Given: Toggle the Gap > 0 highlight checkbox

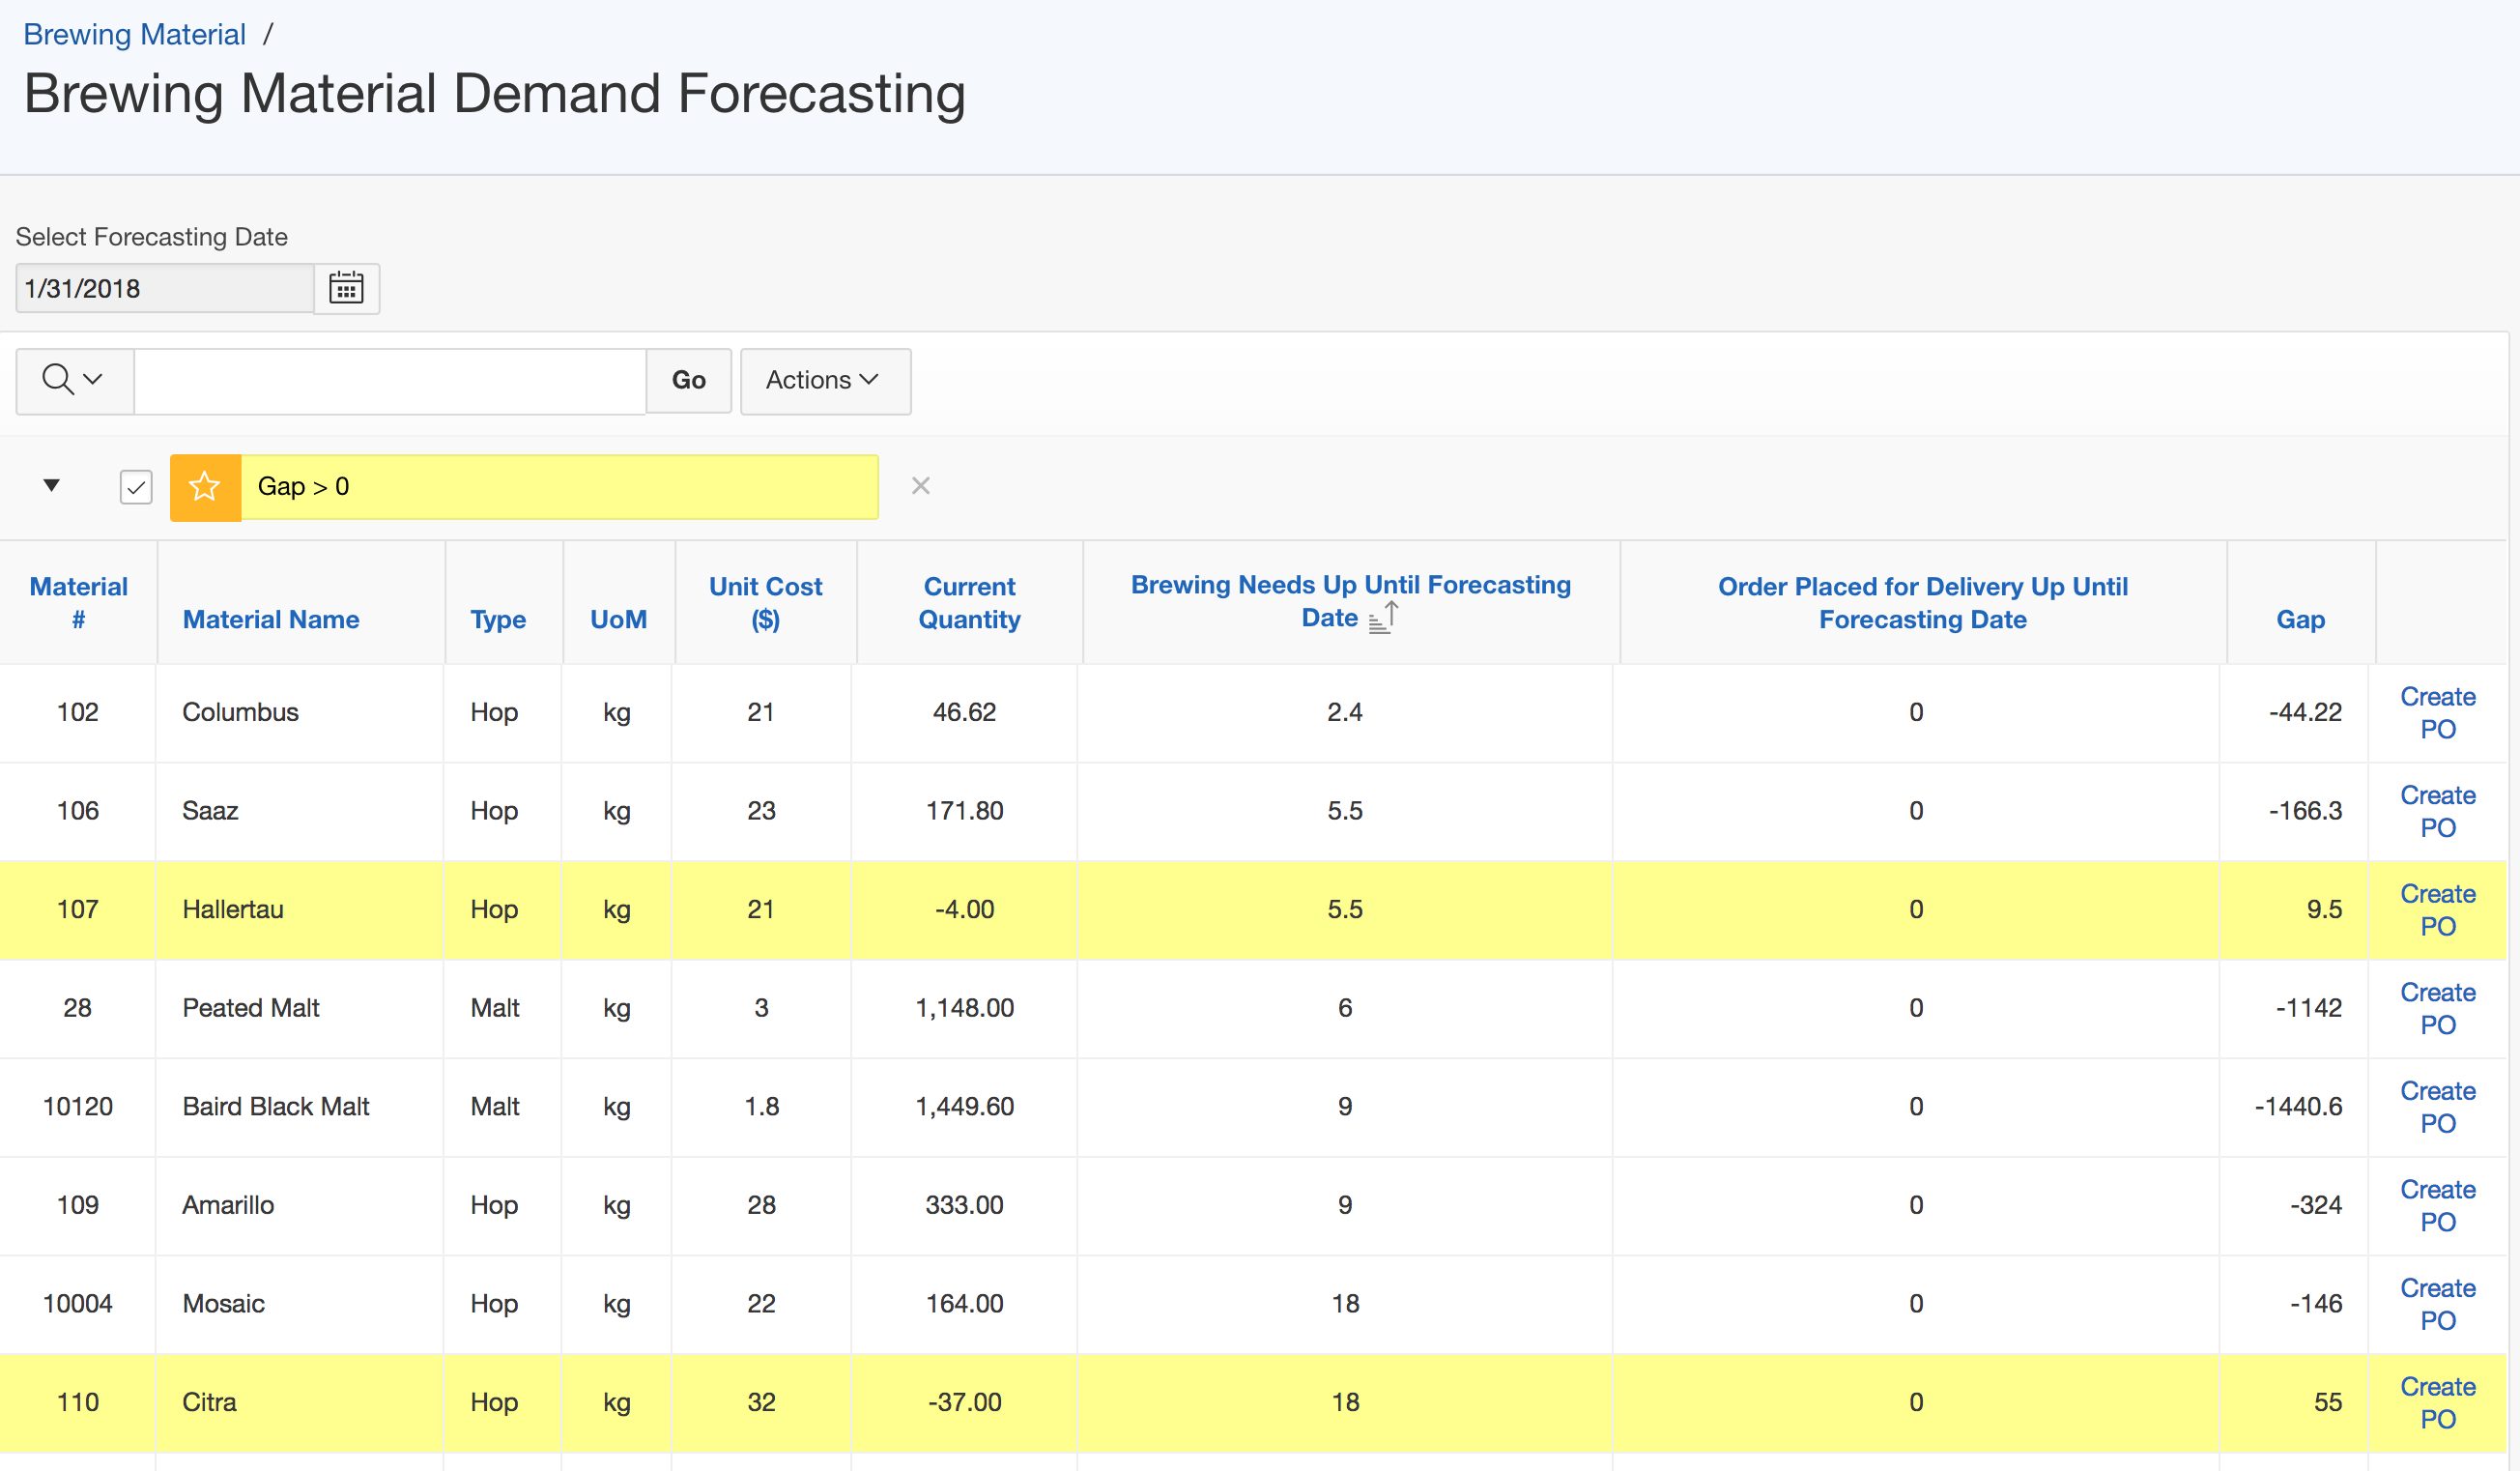Looking at the screenshot, I should 136,487.
